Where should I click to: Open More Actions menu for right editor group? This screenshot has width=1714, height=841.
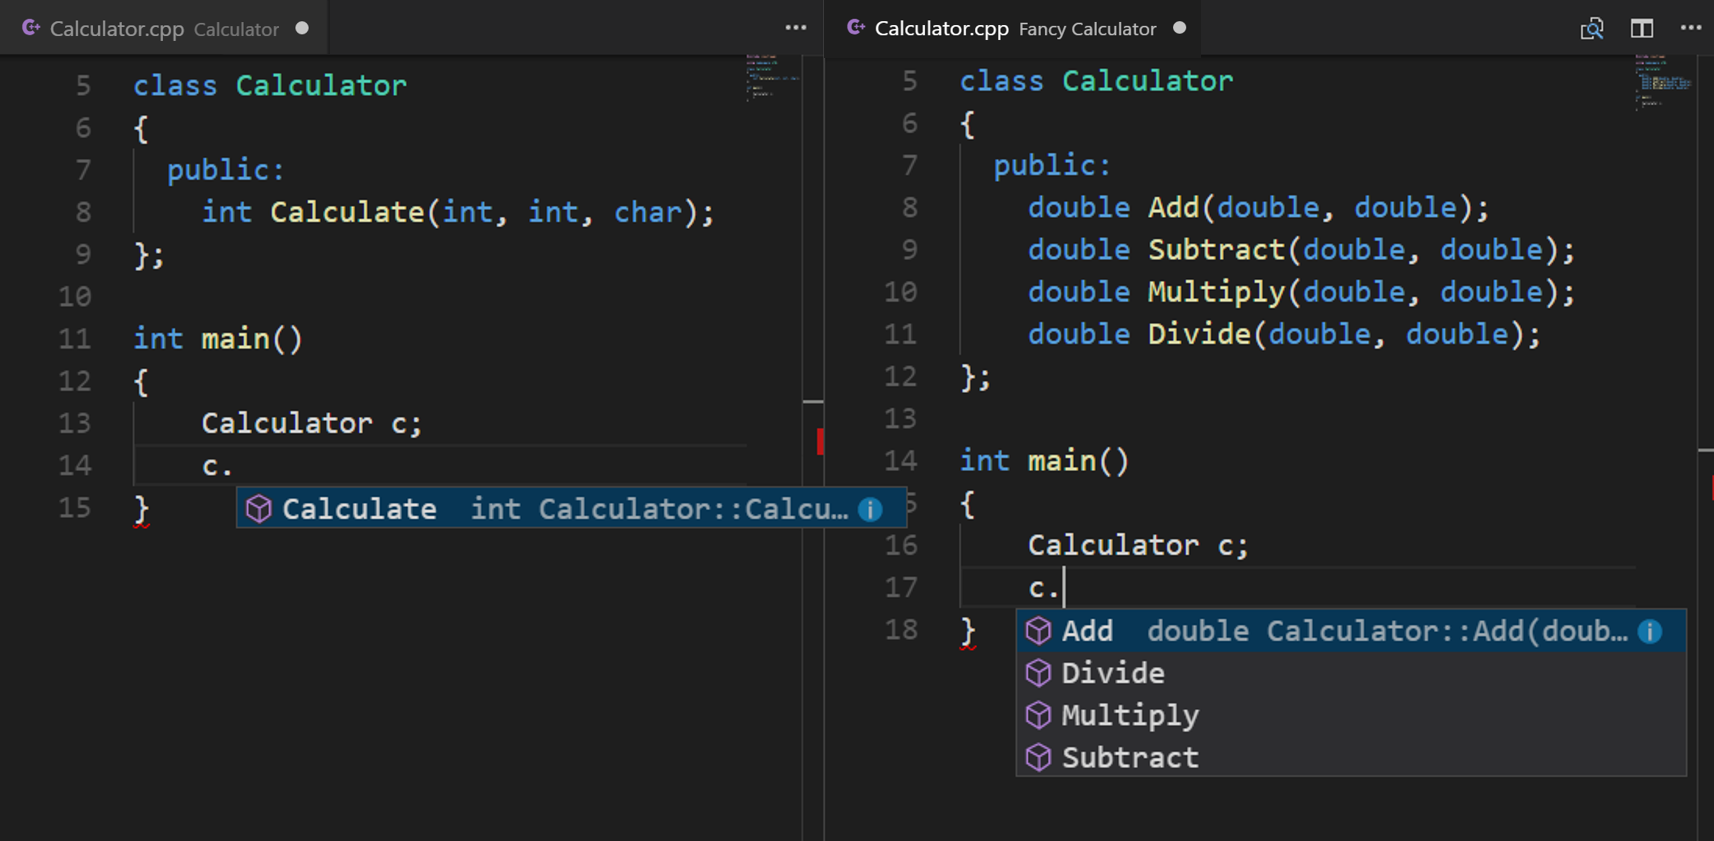point(1691,28)
